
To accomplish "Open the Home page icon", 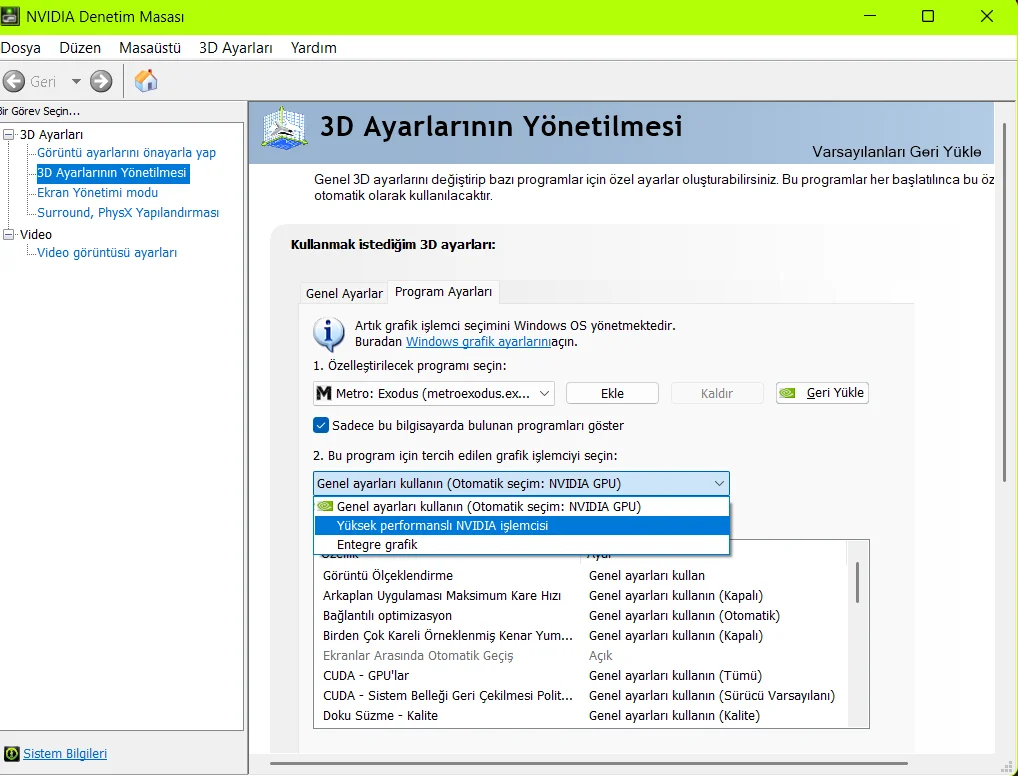I will 145,81.
